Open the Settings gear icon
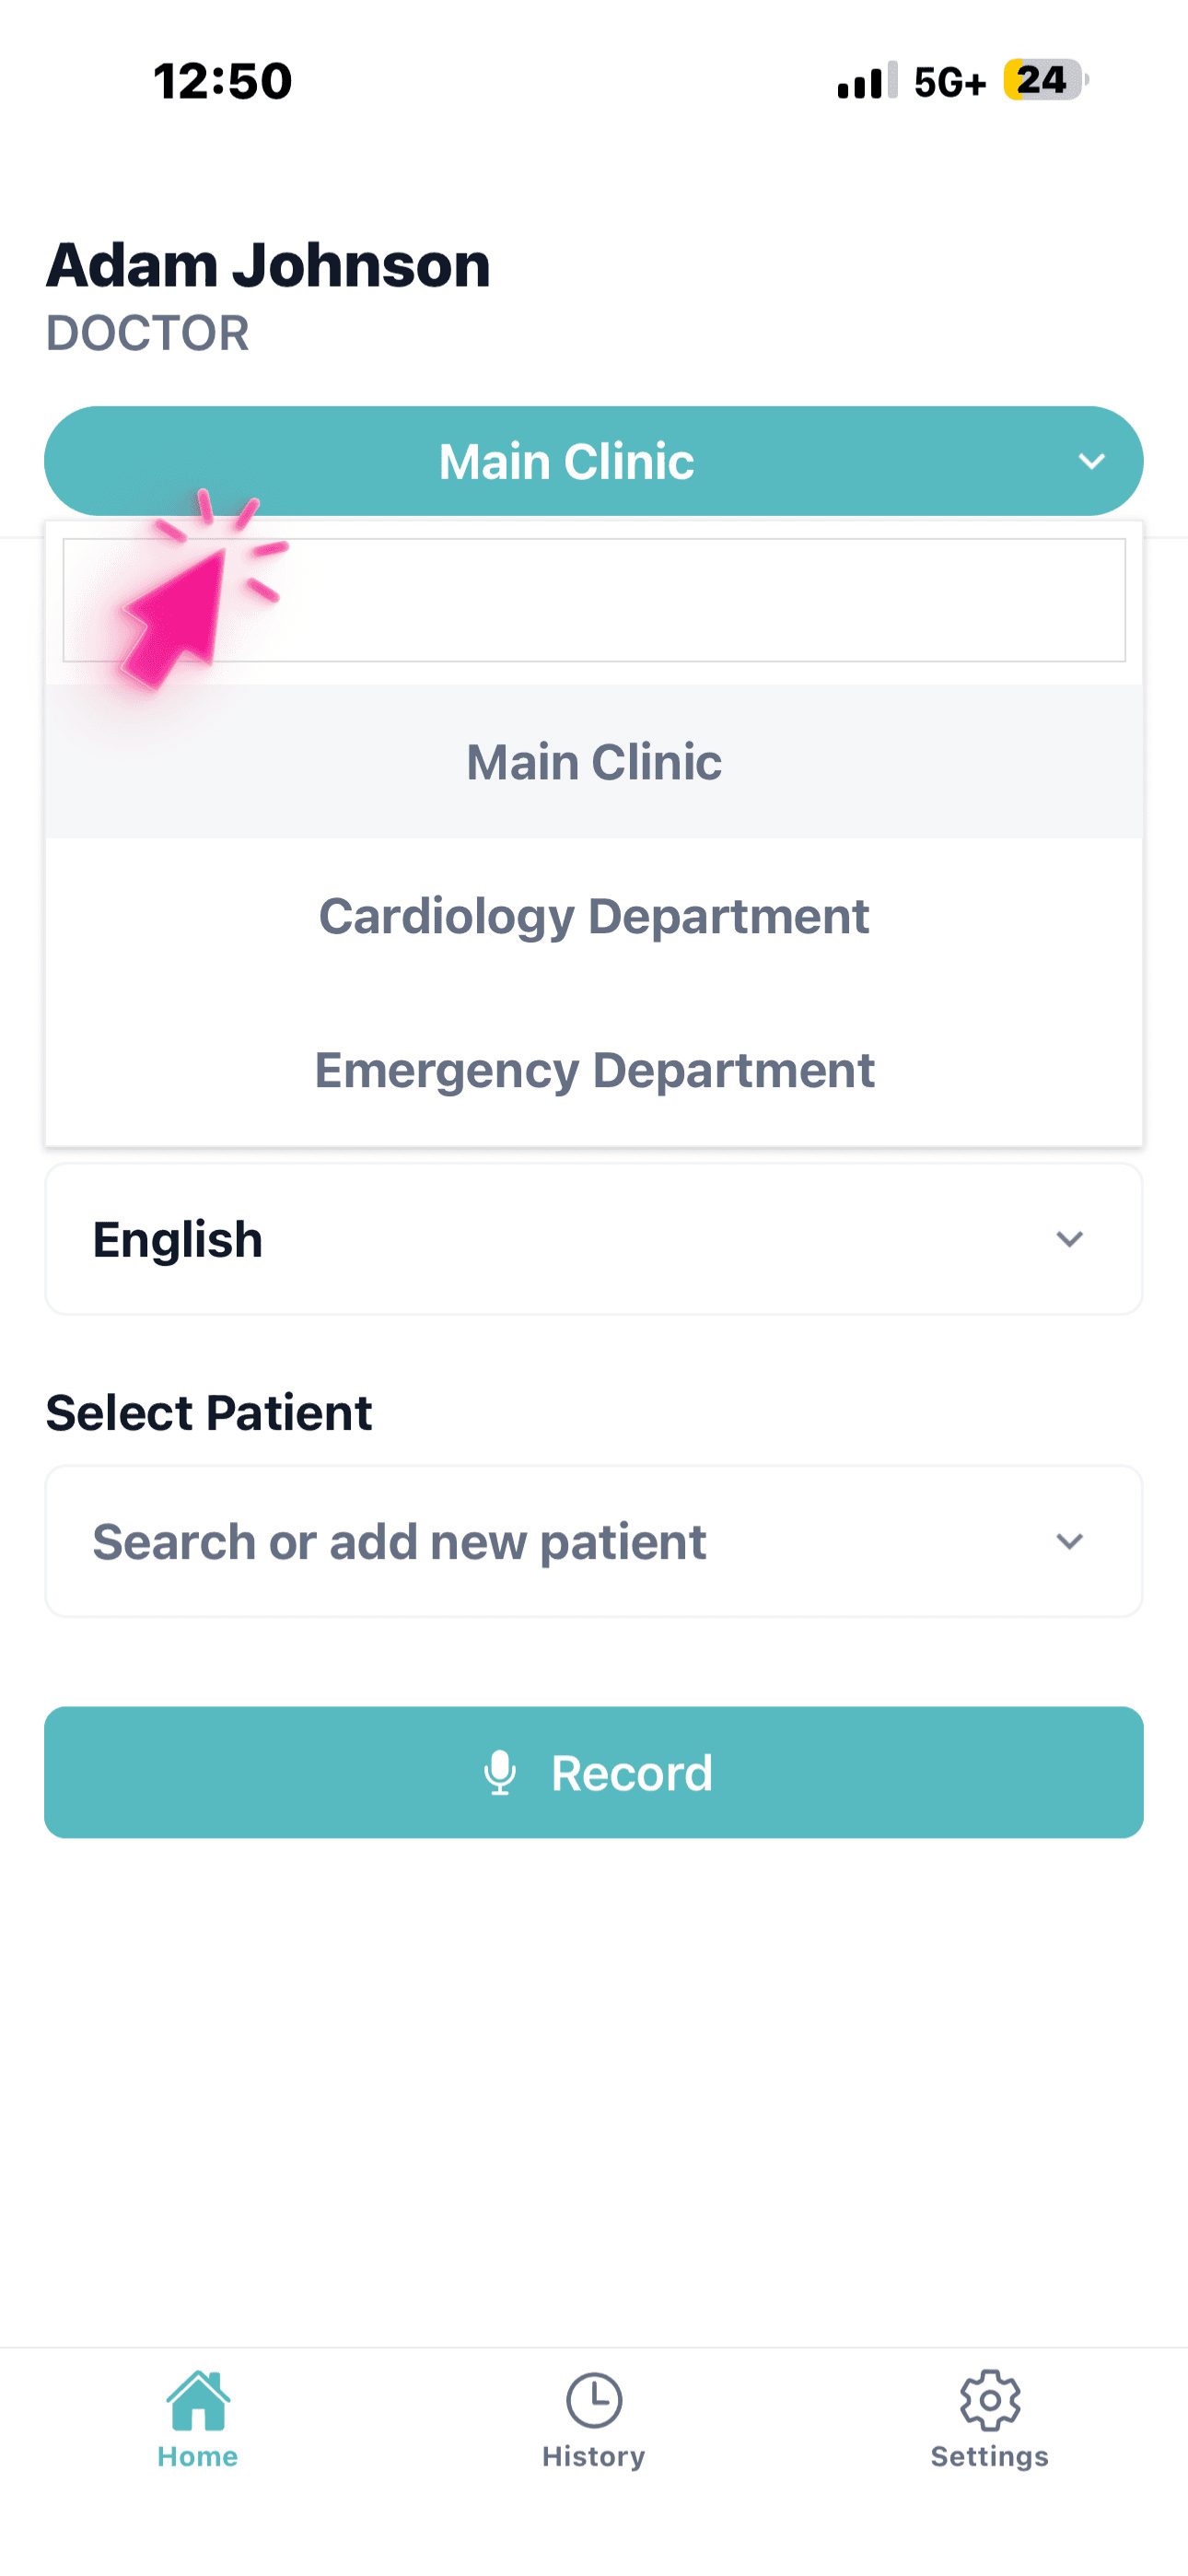 [989, 2399]
